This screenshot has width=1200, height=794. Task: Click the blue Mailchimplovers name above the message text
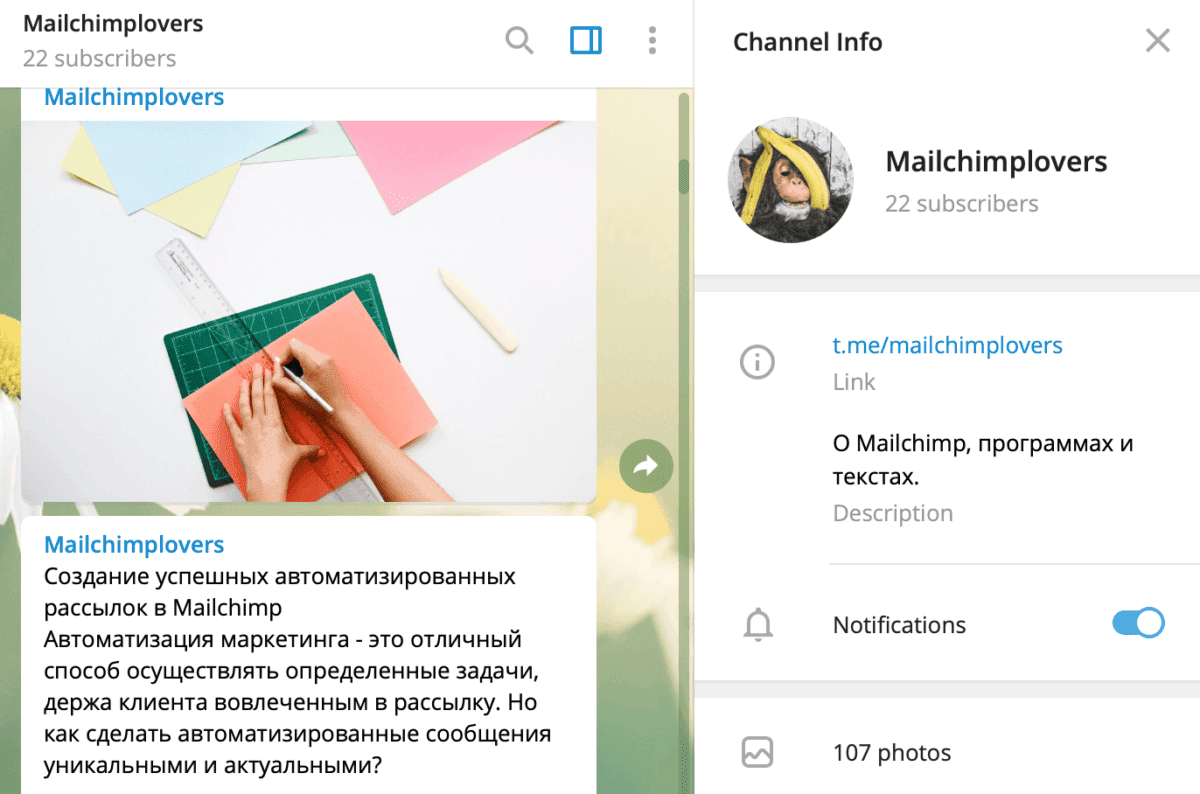coord(134,544)
